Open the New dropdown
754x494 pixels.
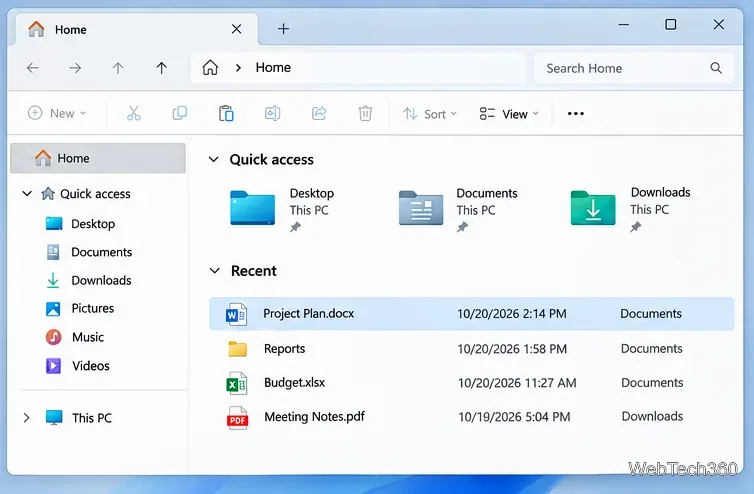click(57, 114)
